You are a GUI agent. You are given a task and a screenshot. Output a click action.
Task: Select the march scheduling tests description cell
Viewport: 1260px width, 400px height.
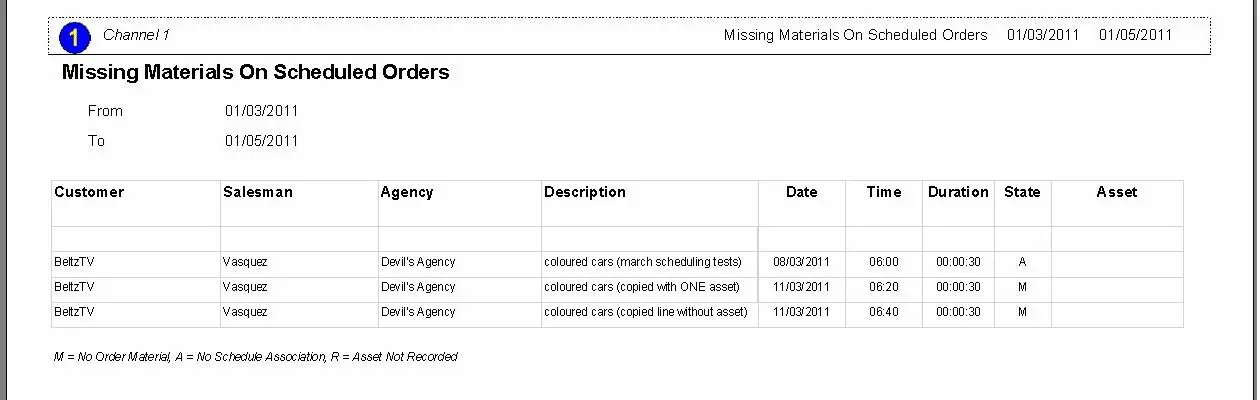pos(643,262)
